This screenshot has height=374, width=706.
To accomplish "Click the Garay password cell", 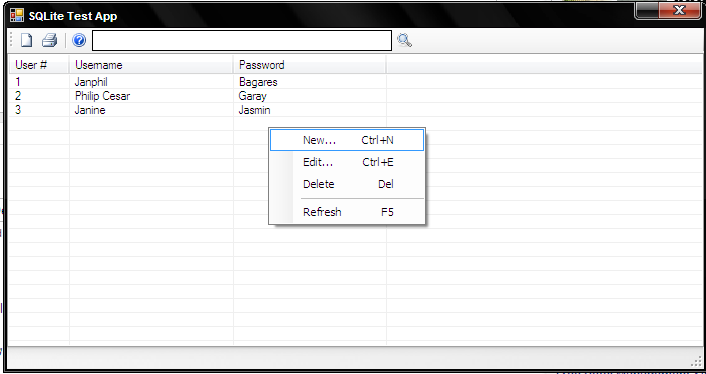I will pos(253,96).
